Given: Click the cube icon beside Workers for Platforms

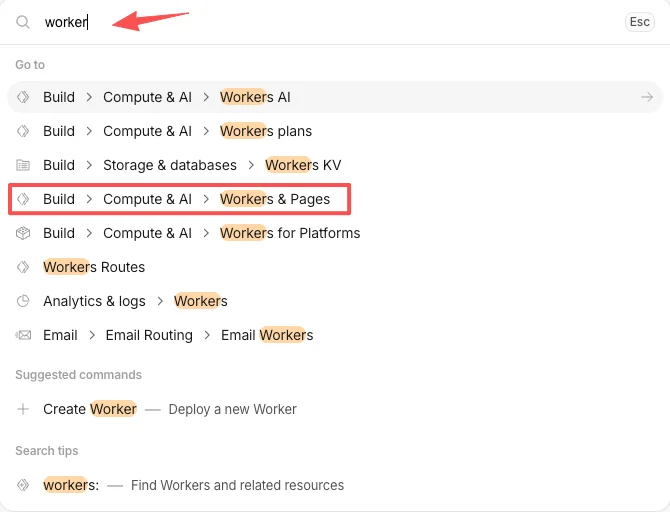Looking at the screenshot, I should pyautogui.click(x=23, y=233).
